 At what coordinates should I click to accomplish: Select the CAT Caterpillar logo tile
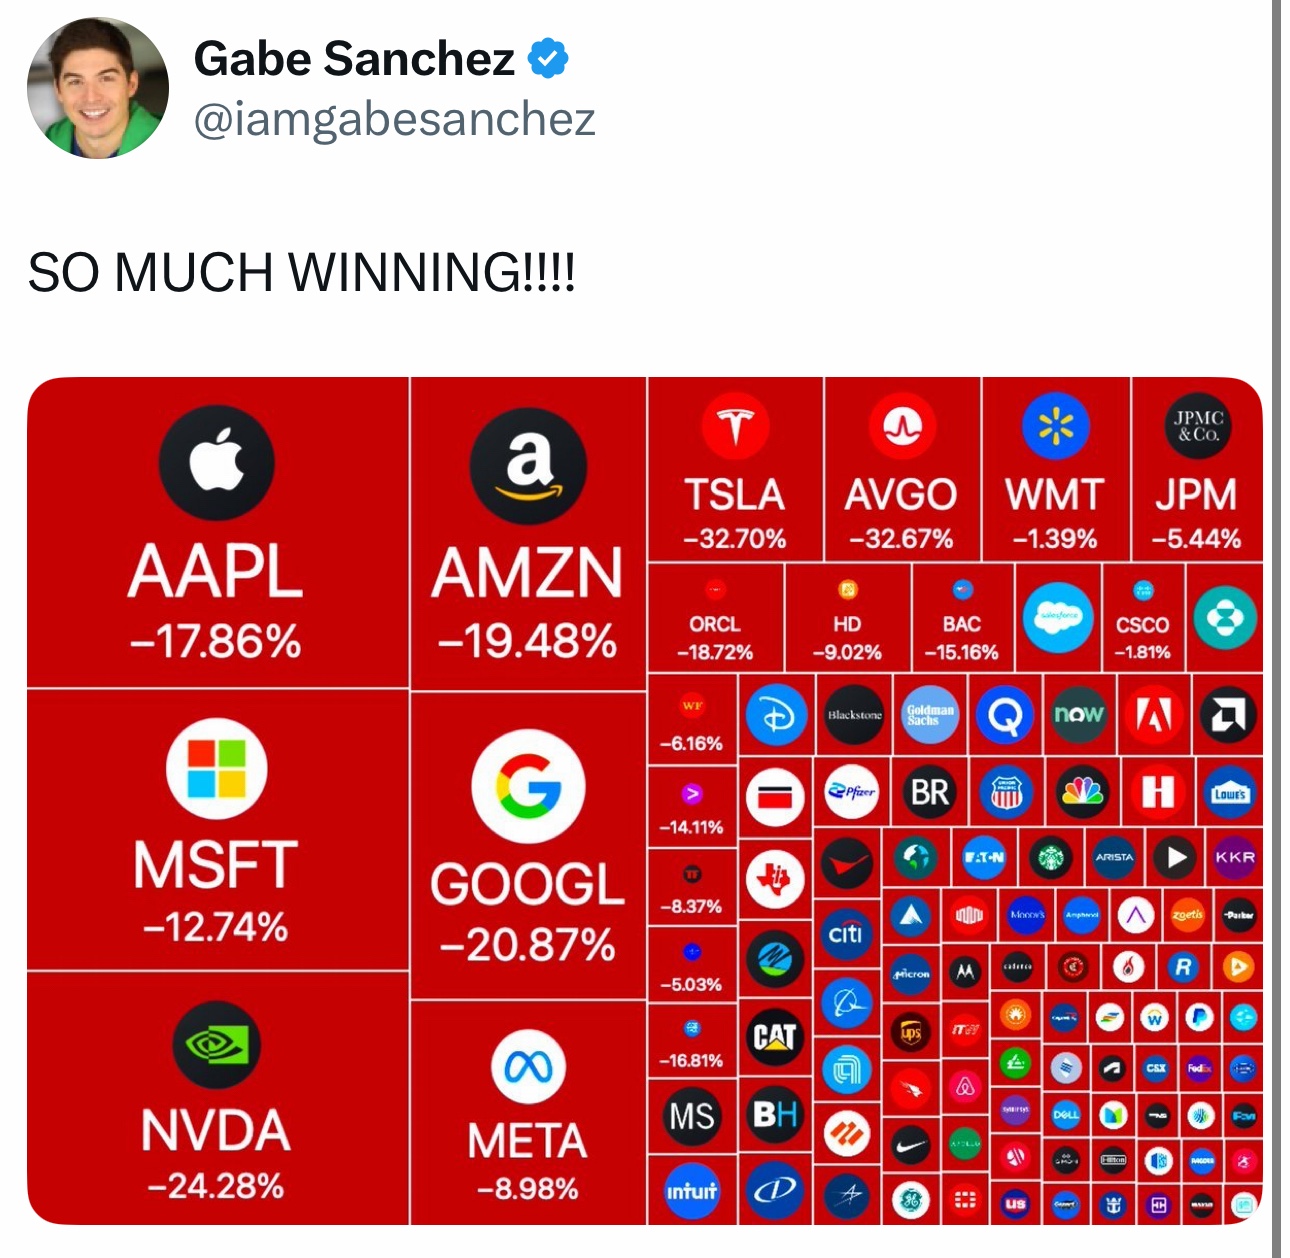[x=775, y=1037]
